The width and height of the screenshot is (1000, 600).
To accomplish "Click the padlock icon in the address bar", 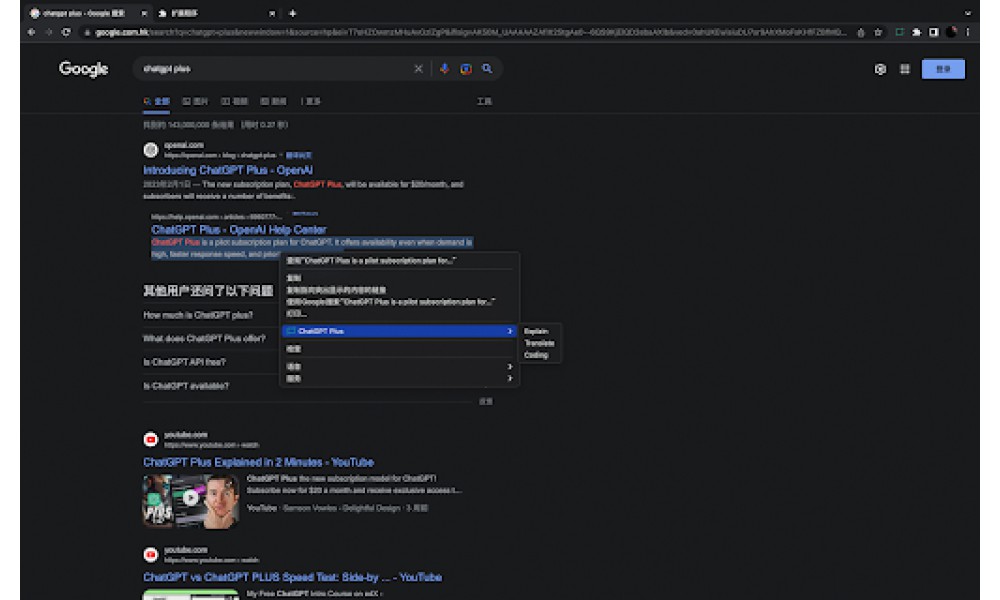I will [87, 33].
